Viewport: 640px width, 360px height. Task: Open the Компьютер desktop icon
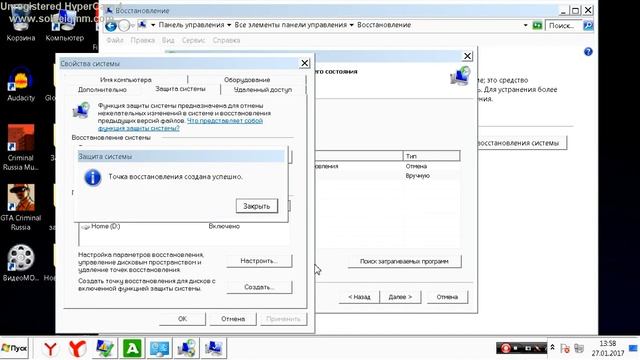tap(64, 24)
